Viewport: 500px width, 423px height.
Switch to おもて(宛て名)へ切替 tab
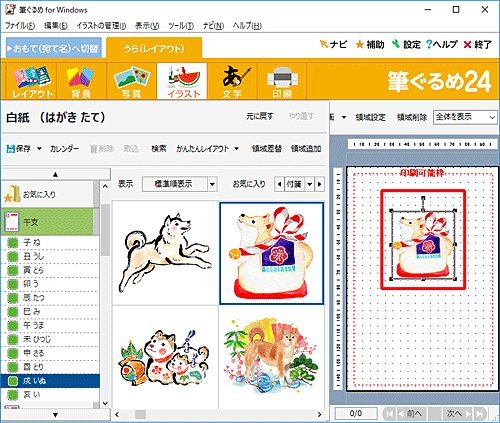coord(54,48)
